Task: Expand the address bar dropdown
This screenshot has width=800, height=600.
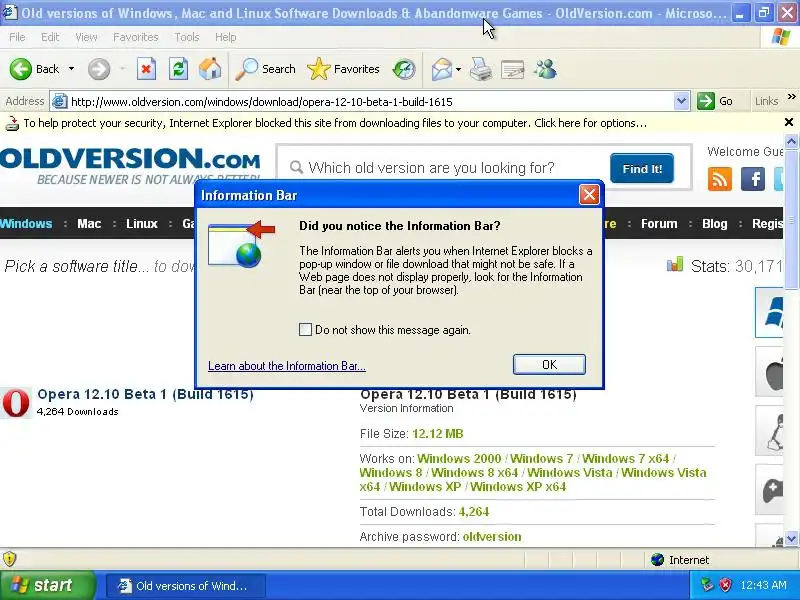Action: 681,101
